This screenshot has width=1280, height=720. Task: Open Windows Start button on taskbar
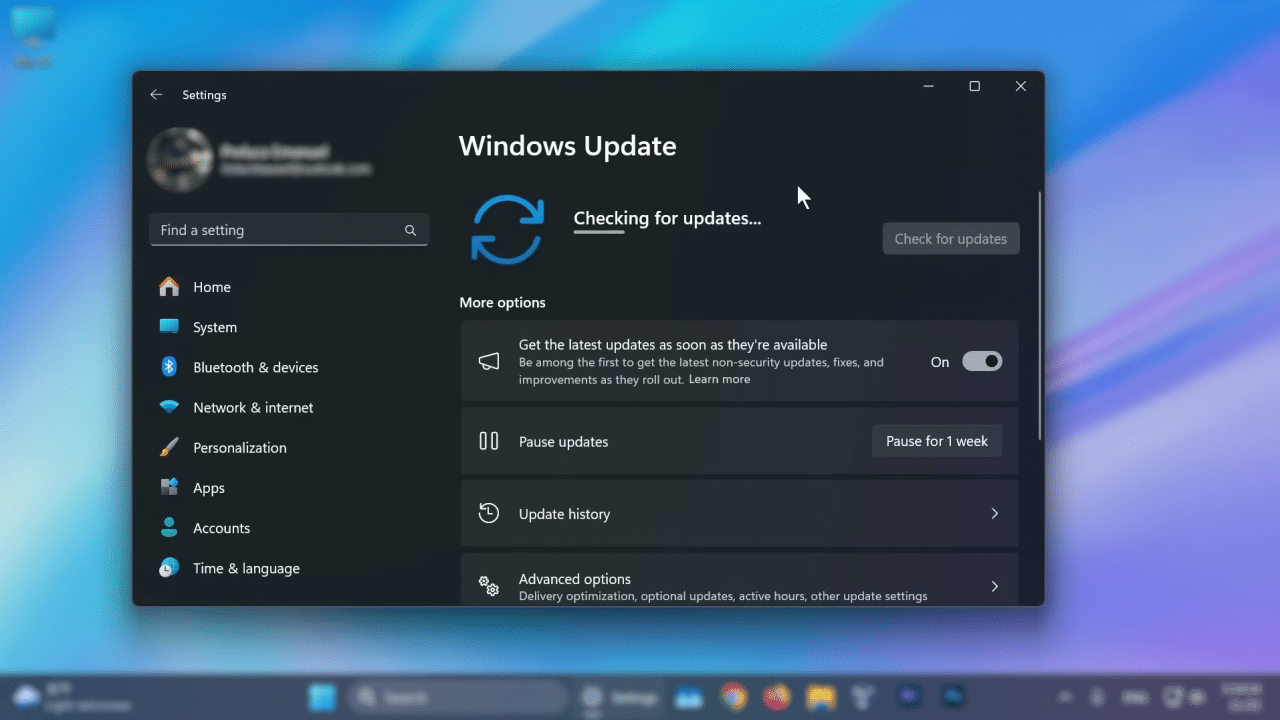pyautogui.click(x=323, y=697)
